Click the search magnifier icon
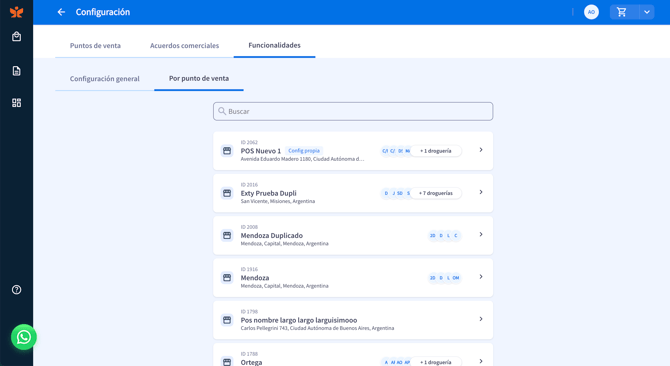This screenshot has height=366, width=670. [x=222, y=111]
